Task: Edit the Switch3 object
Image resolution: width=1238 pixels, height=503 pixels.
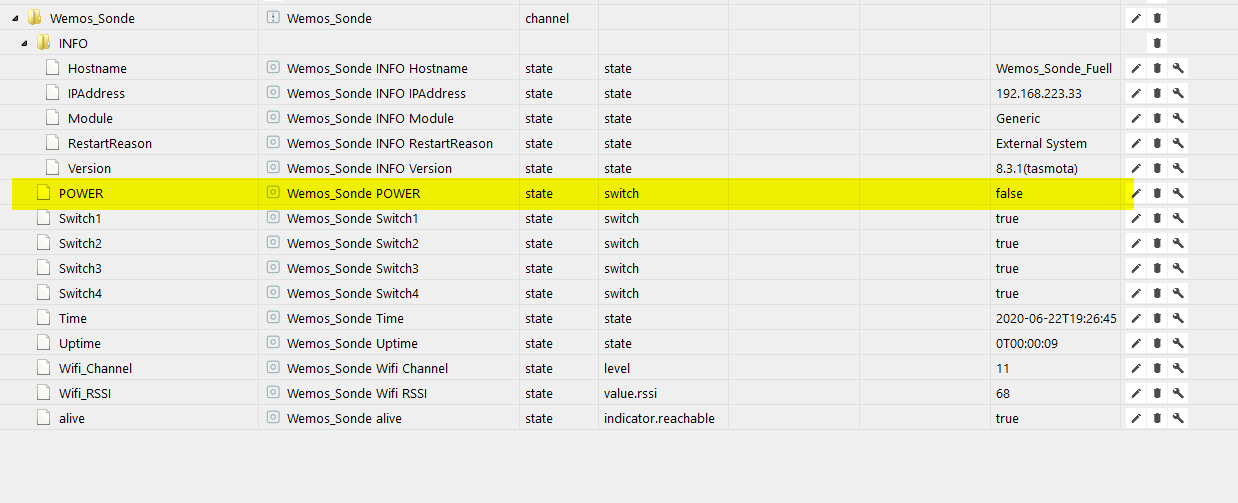Action: (x=1136, y=268)
